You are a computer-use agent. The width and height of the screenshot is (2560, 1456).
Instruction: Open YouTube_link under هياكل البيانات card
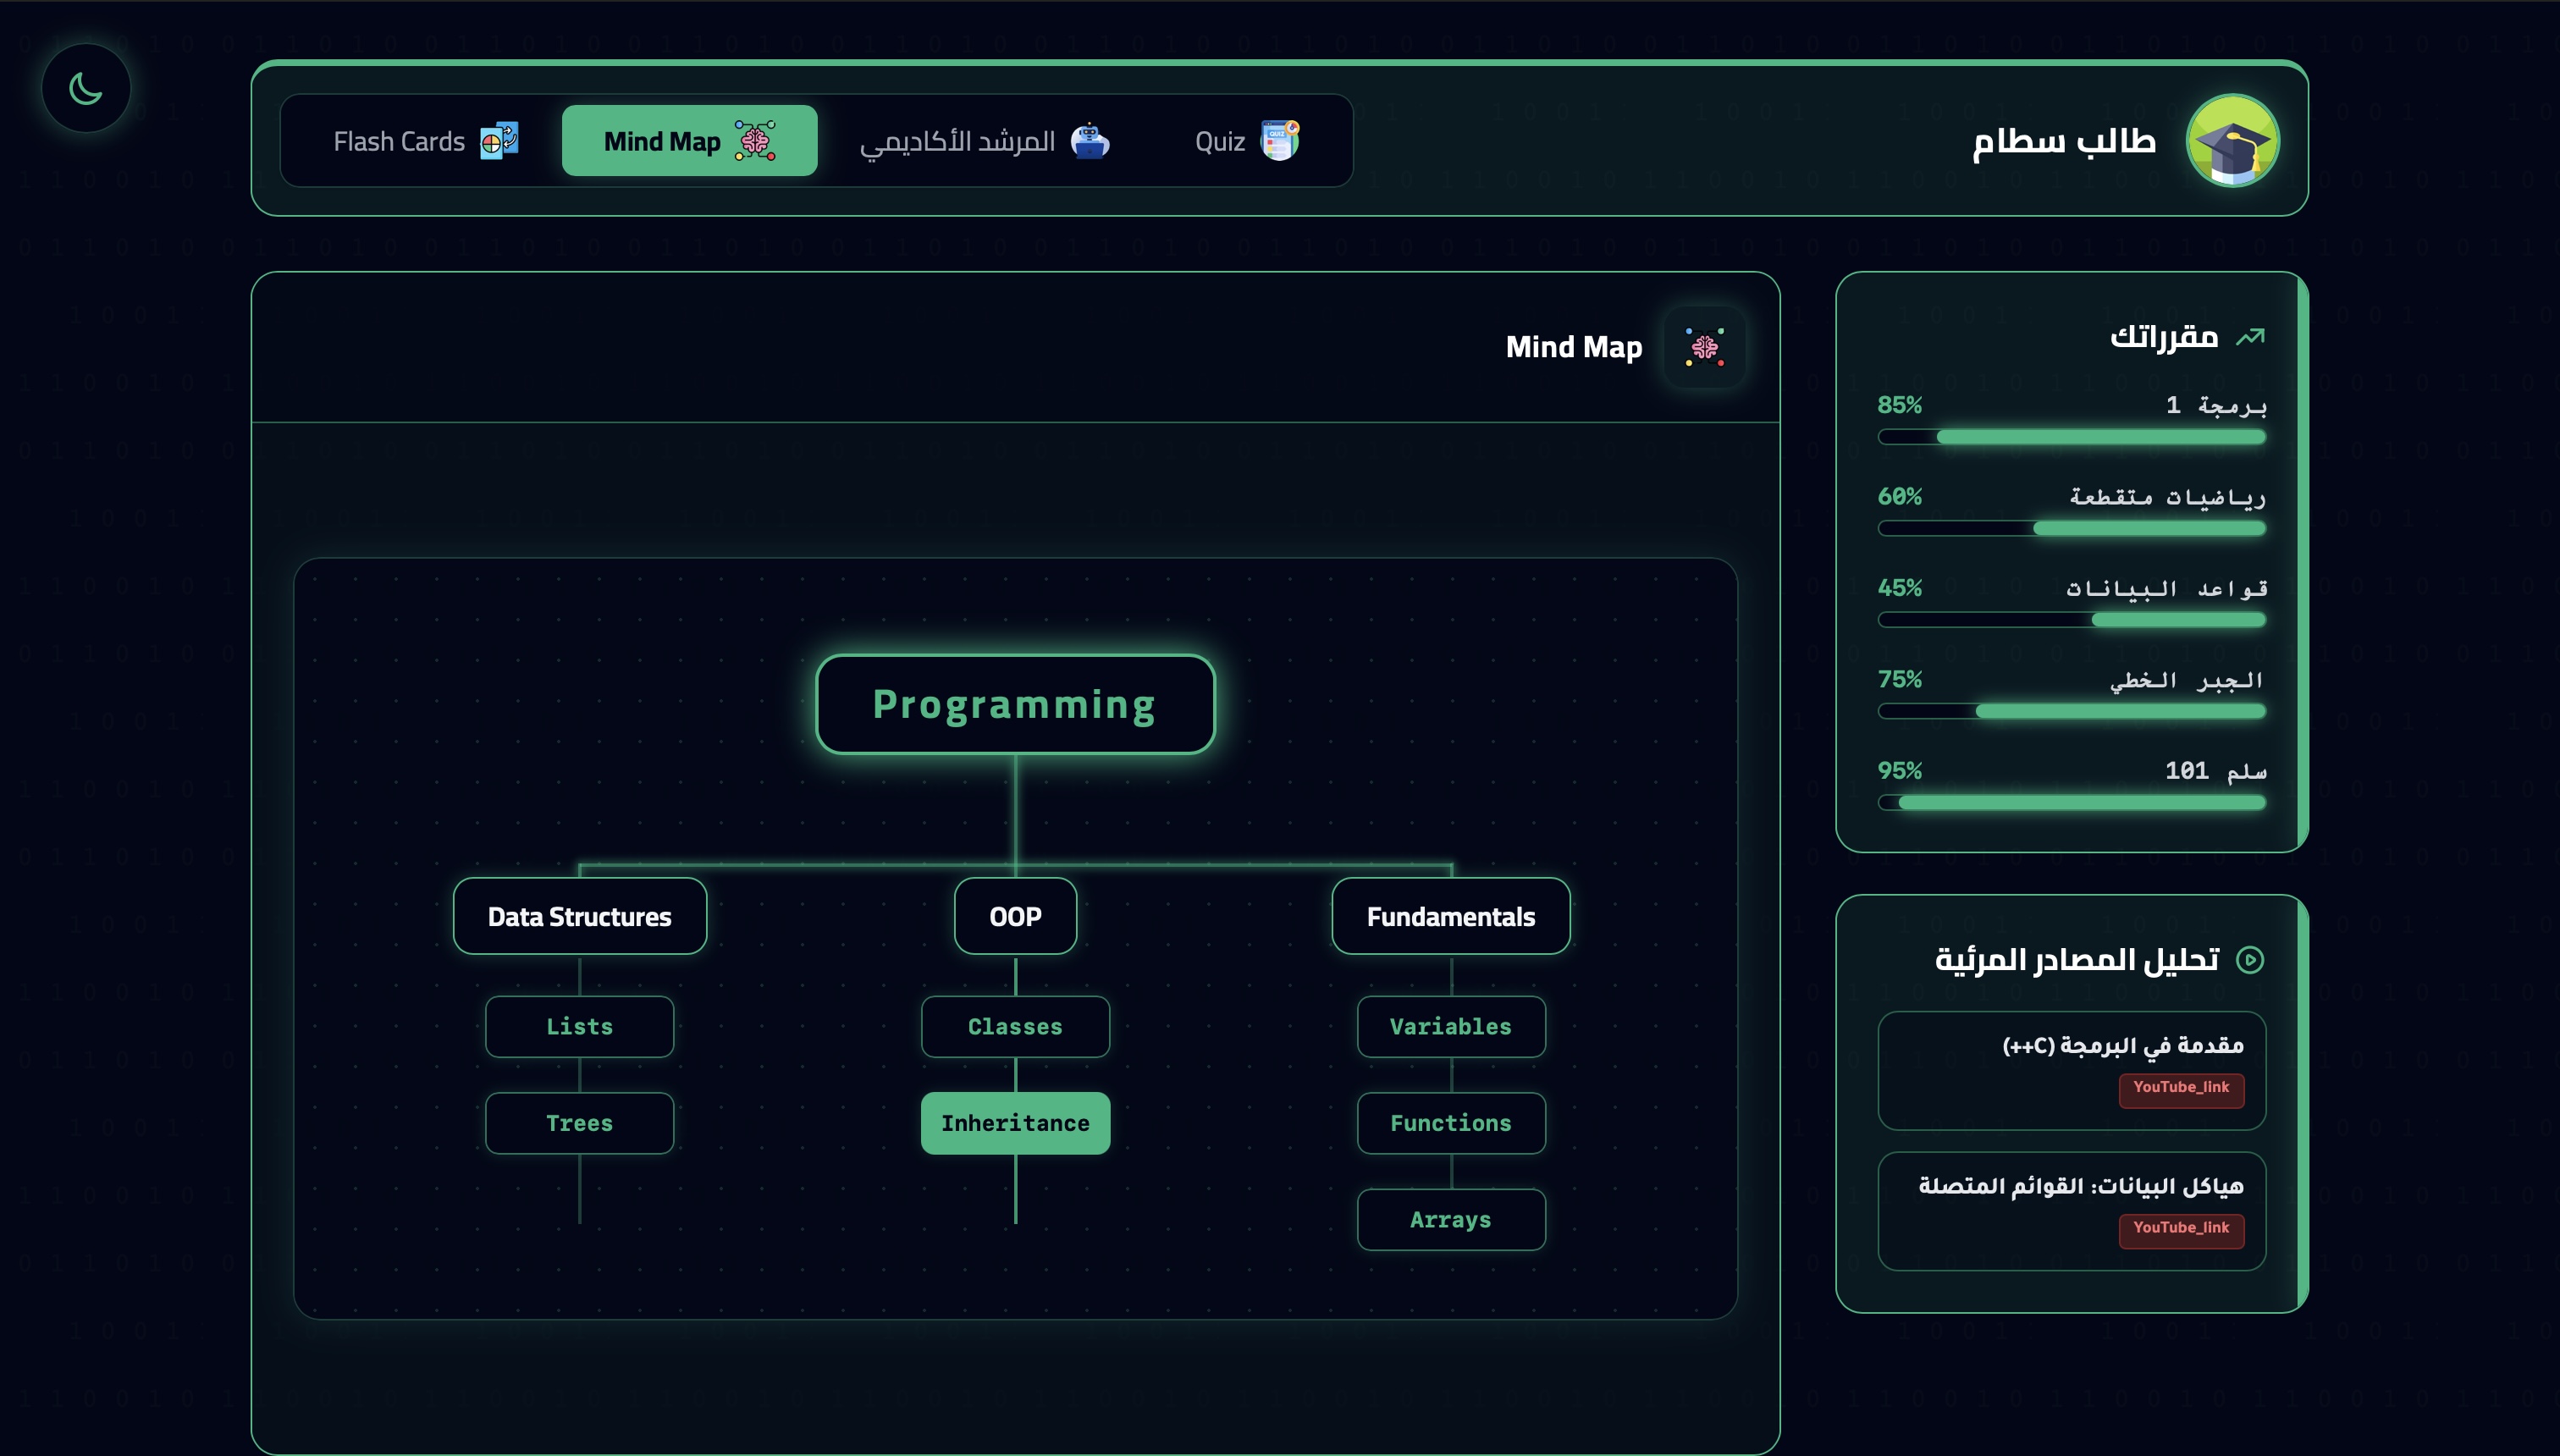click(x=2181, y=1229)
